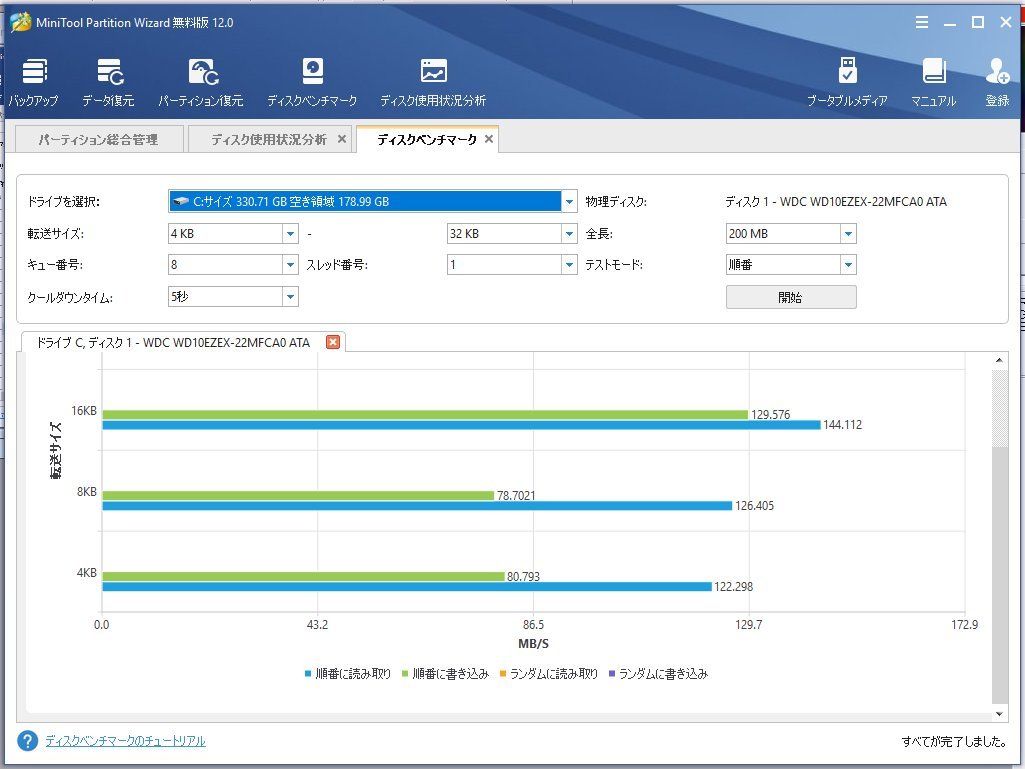Screen dimensions: 1025x769
Task: Click chart scrollbar down arrow
Action: point(1000,714)
